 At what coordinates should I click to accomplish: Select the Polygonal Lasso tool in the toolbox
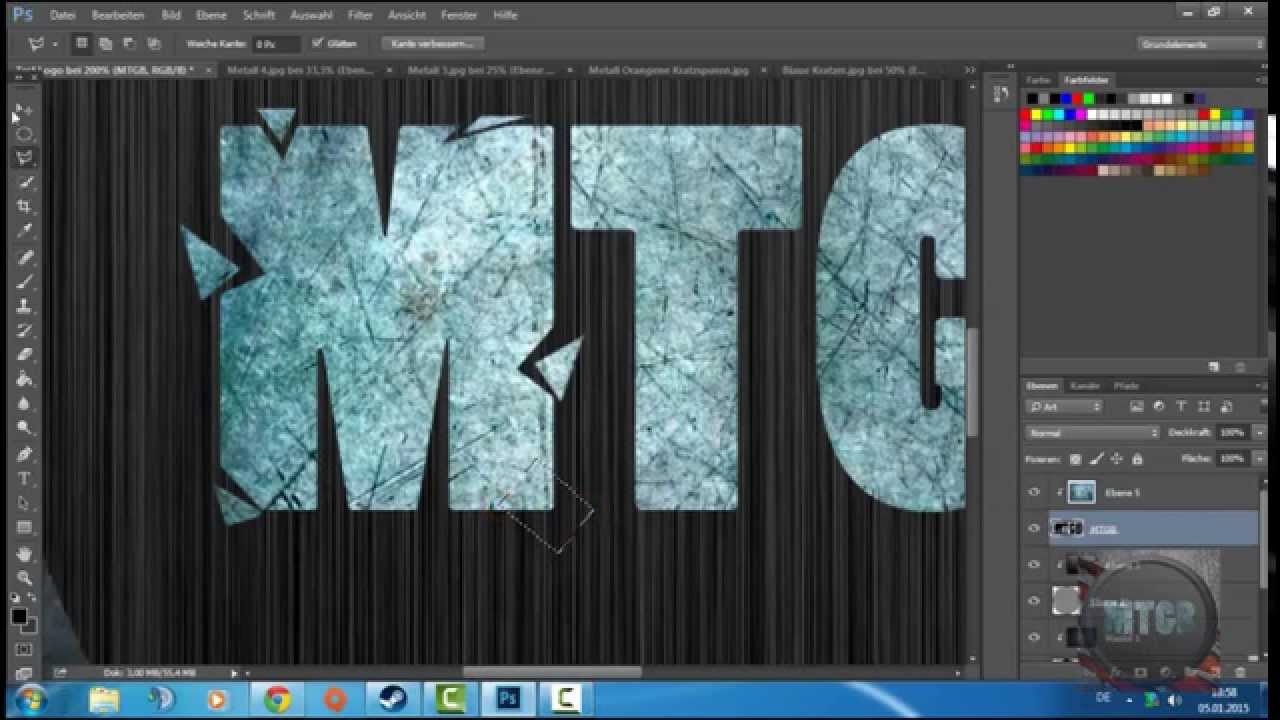(24, 158)
